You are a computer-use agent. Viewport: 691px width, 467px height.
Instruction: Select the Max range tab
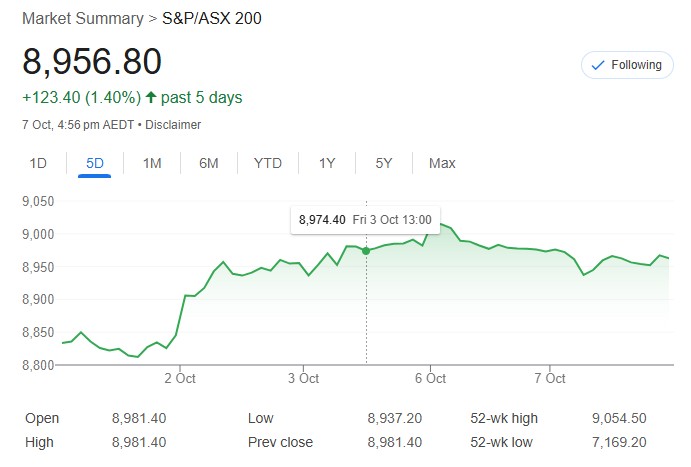[x=442, y=163]
